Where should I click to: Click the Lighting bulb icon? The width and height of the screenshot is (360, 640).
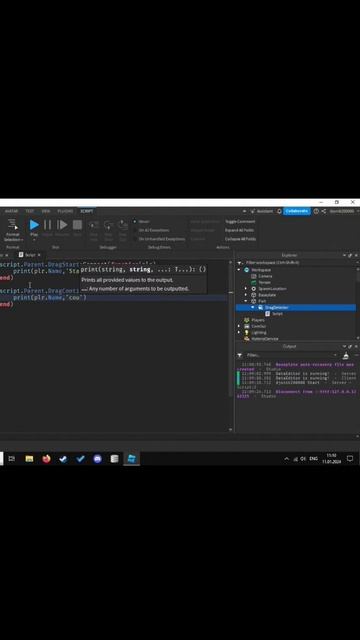tap(247, 332)
